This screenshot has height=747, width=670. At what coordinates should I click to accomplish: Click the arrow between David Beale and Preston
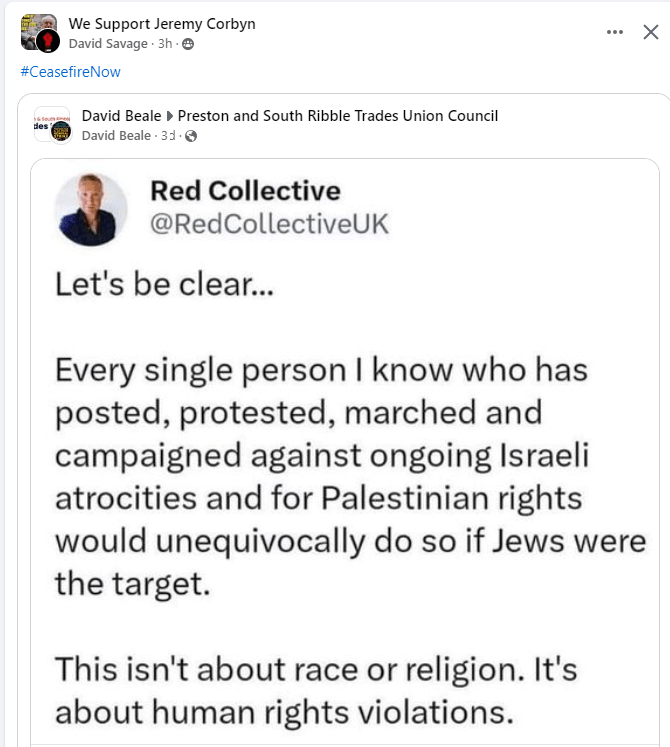169,116
